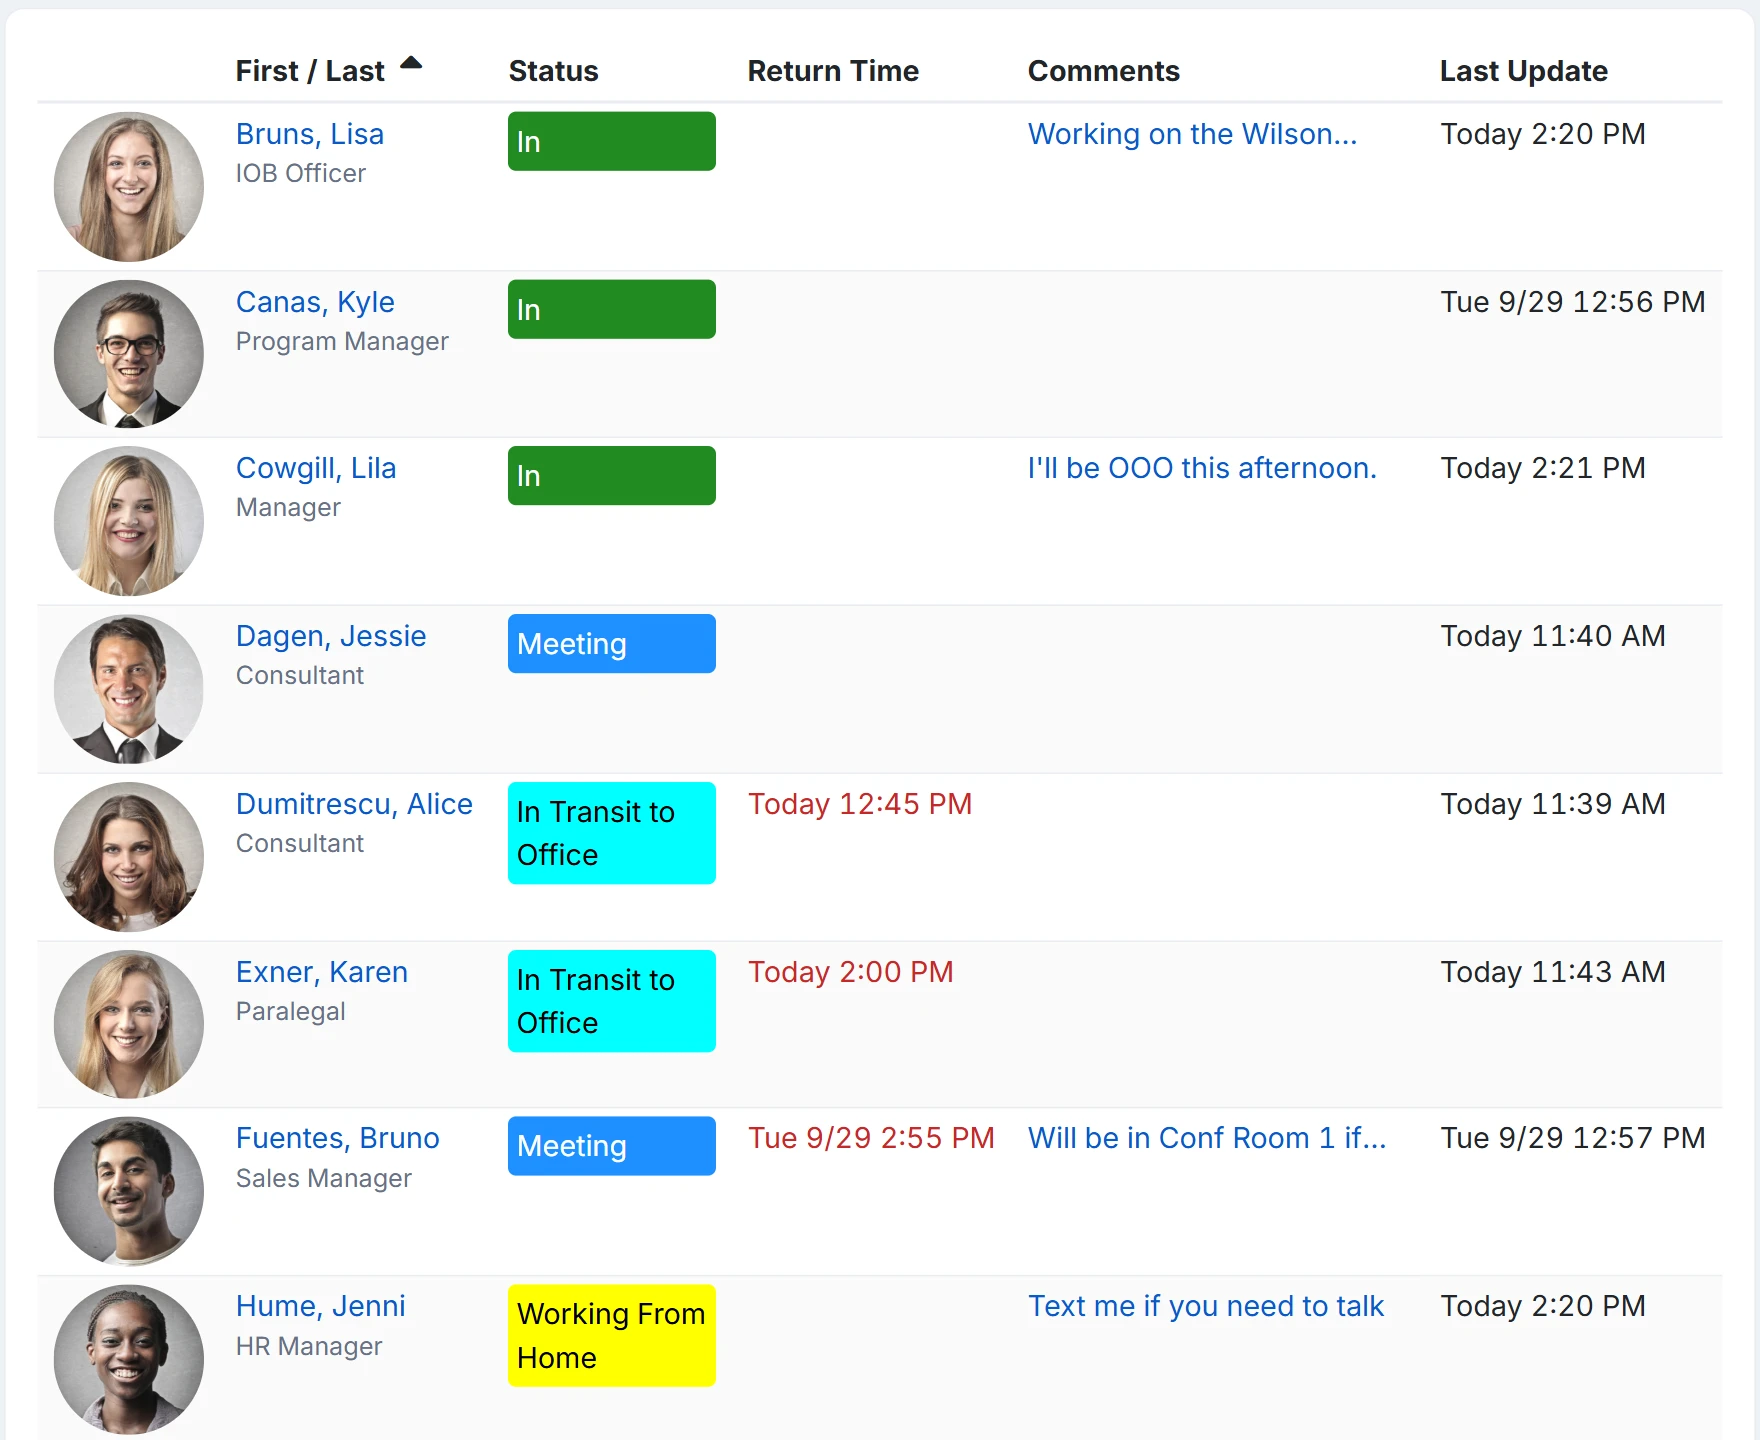This screenshot has height=1440, width=1760.
Task: Click return time 'Today 2:00 PM'
Action: tap(851, 972)
